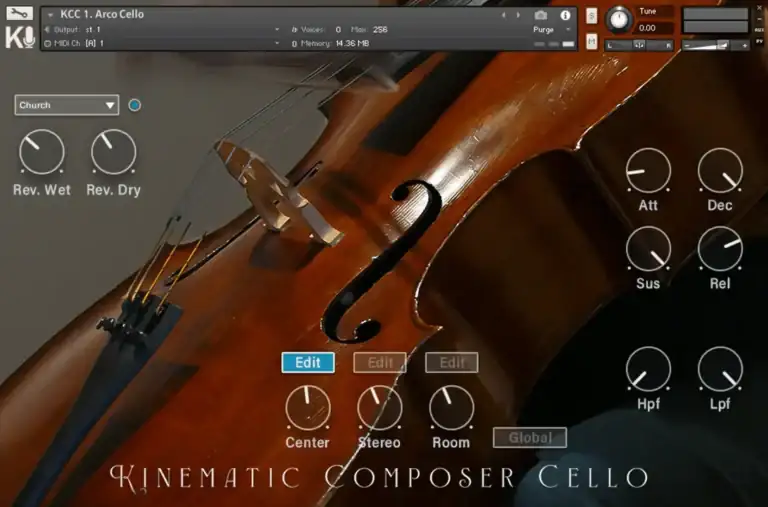Open the Church reverb preset dropdown
This screenshot has height=507, width=768.
[67, 105]
